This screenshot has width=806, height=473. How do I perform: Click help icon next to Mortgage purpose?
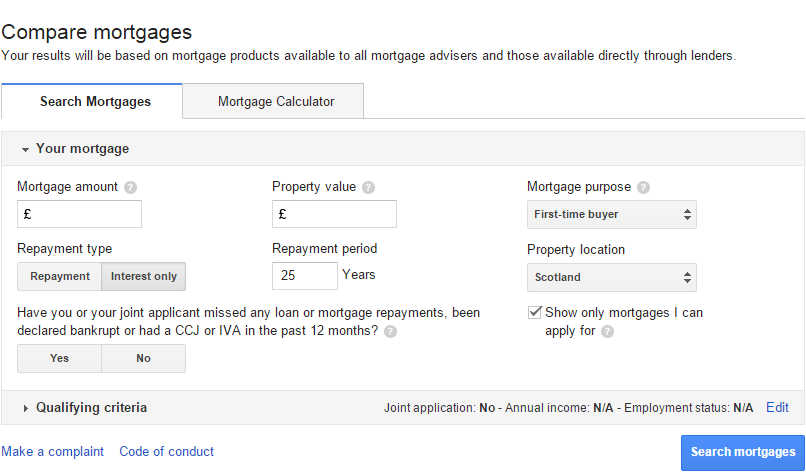pos(643,187)
